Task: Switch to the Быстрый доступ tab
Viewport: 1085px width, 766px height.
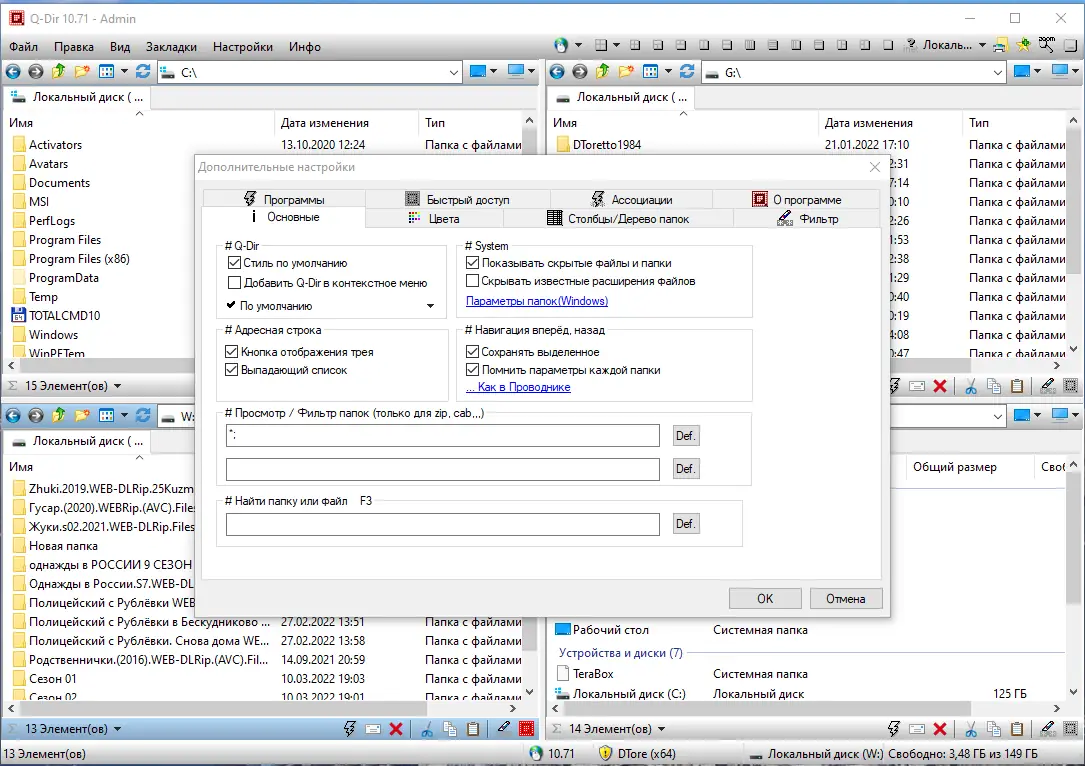Action: [457, 199]
